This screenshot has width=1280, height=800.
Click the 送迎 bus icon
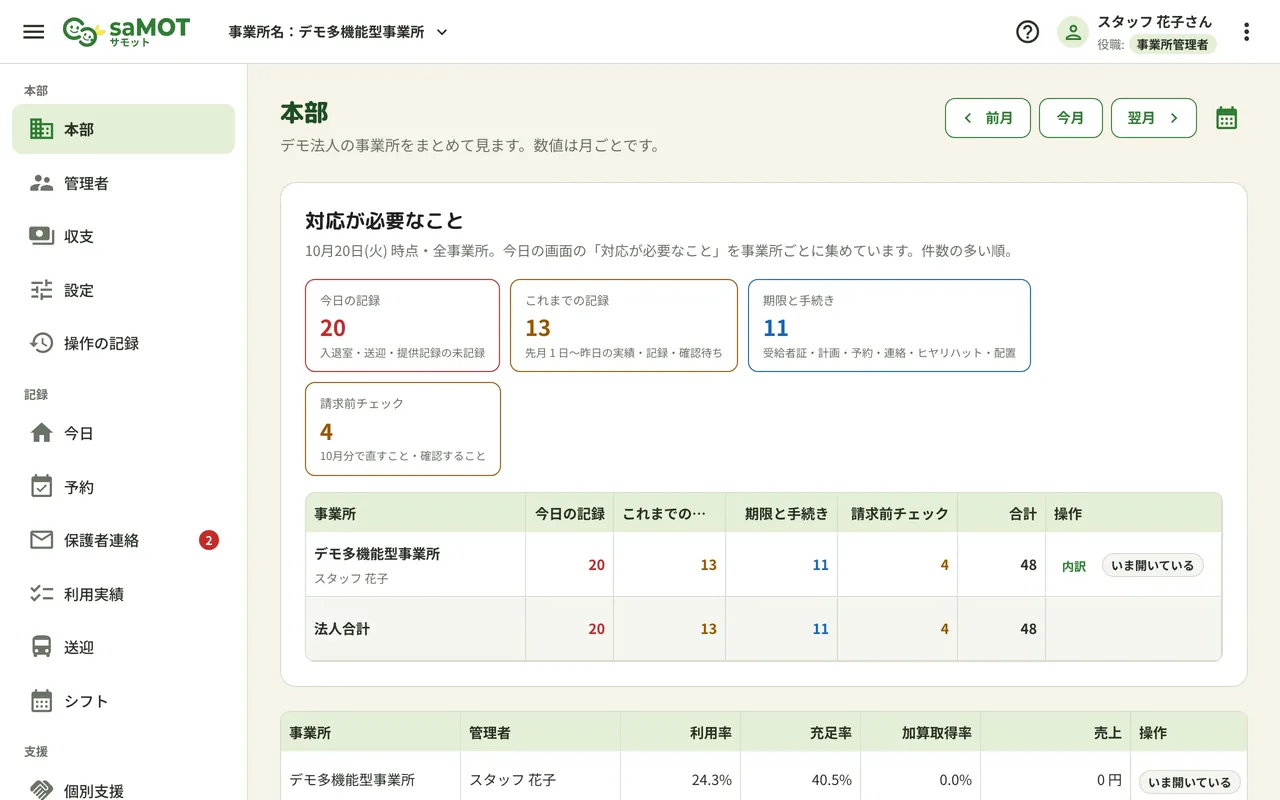click(41, 647)
